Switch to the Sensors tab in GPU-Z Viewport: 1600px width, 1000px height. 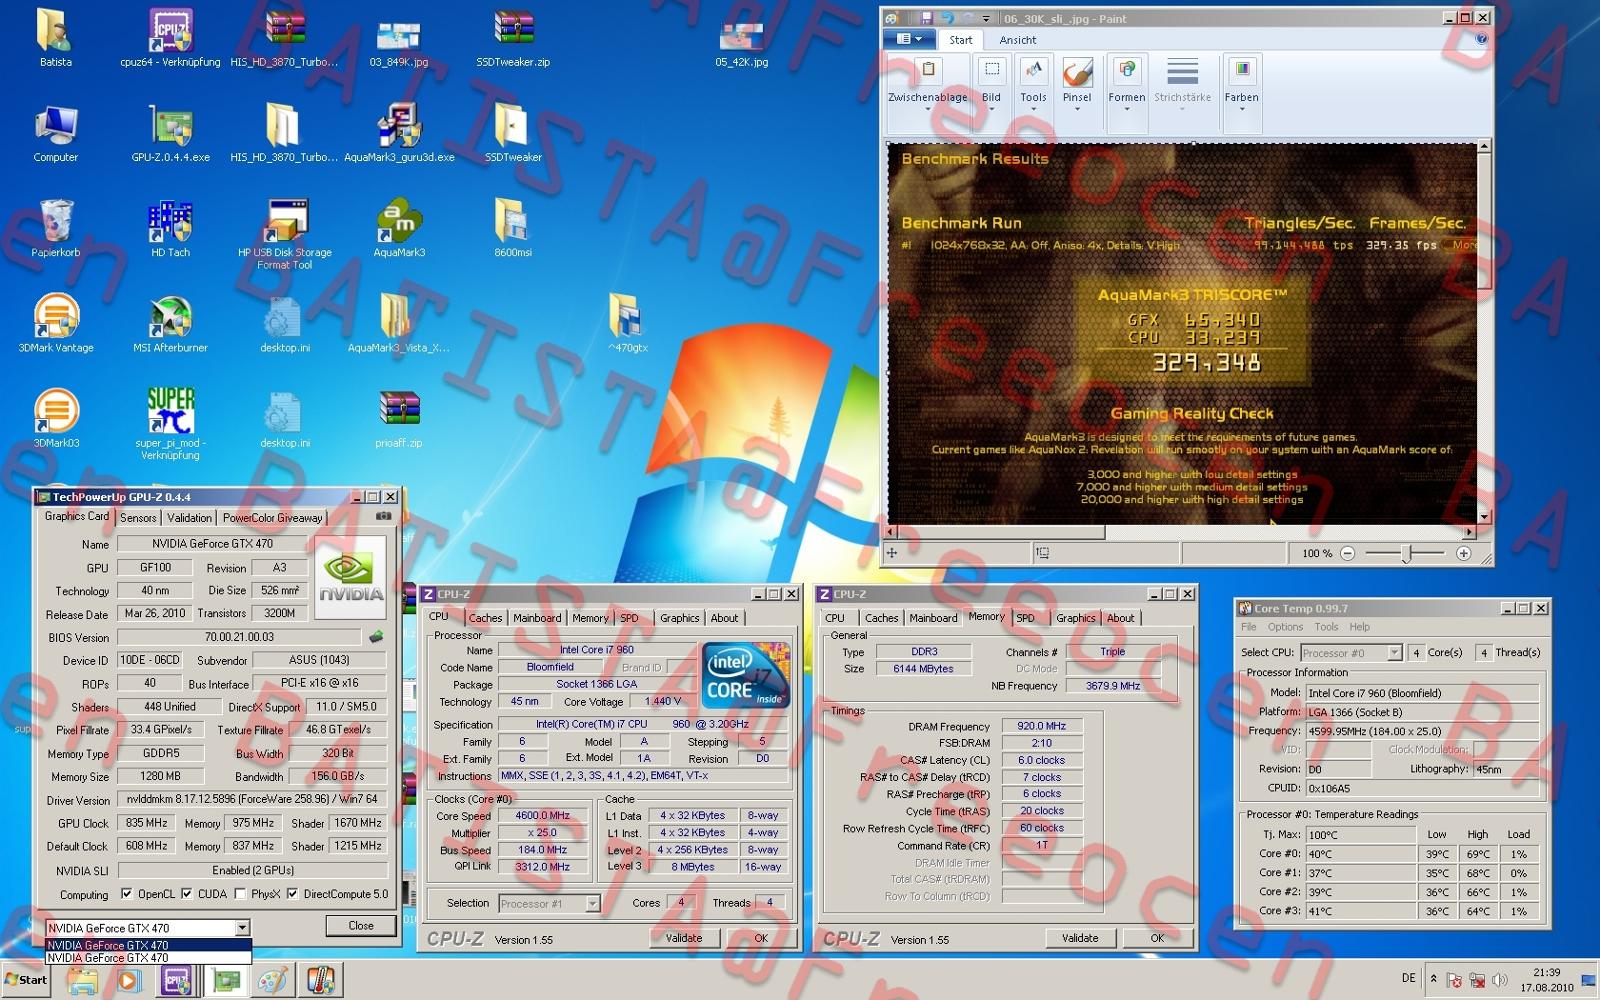[x=138, y=518]
